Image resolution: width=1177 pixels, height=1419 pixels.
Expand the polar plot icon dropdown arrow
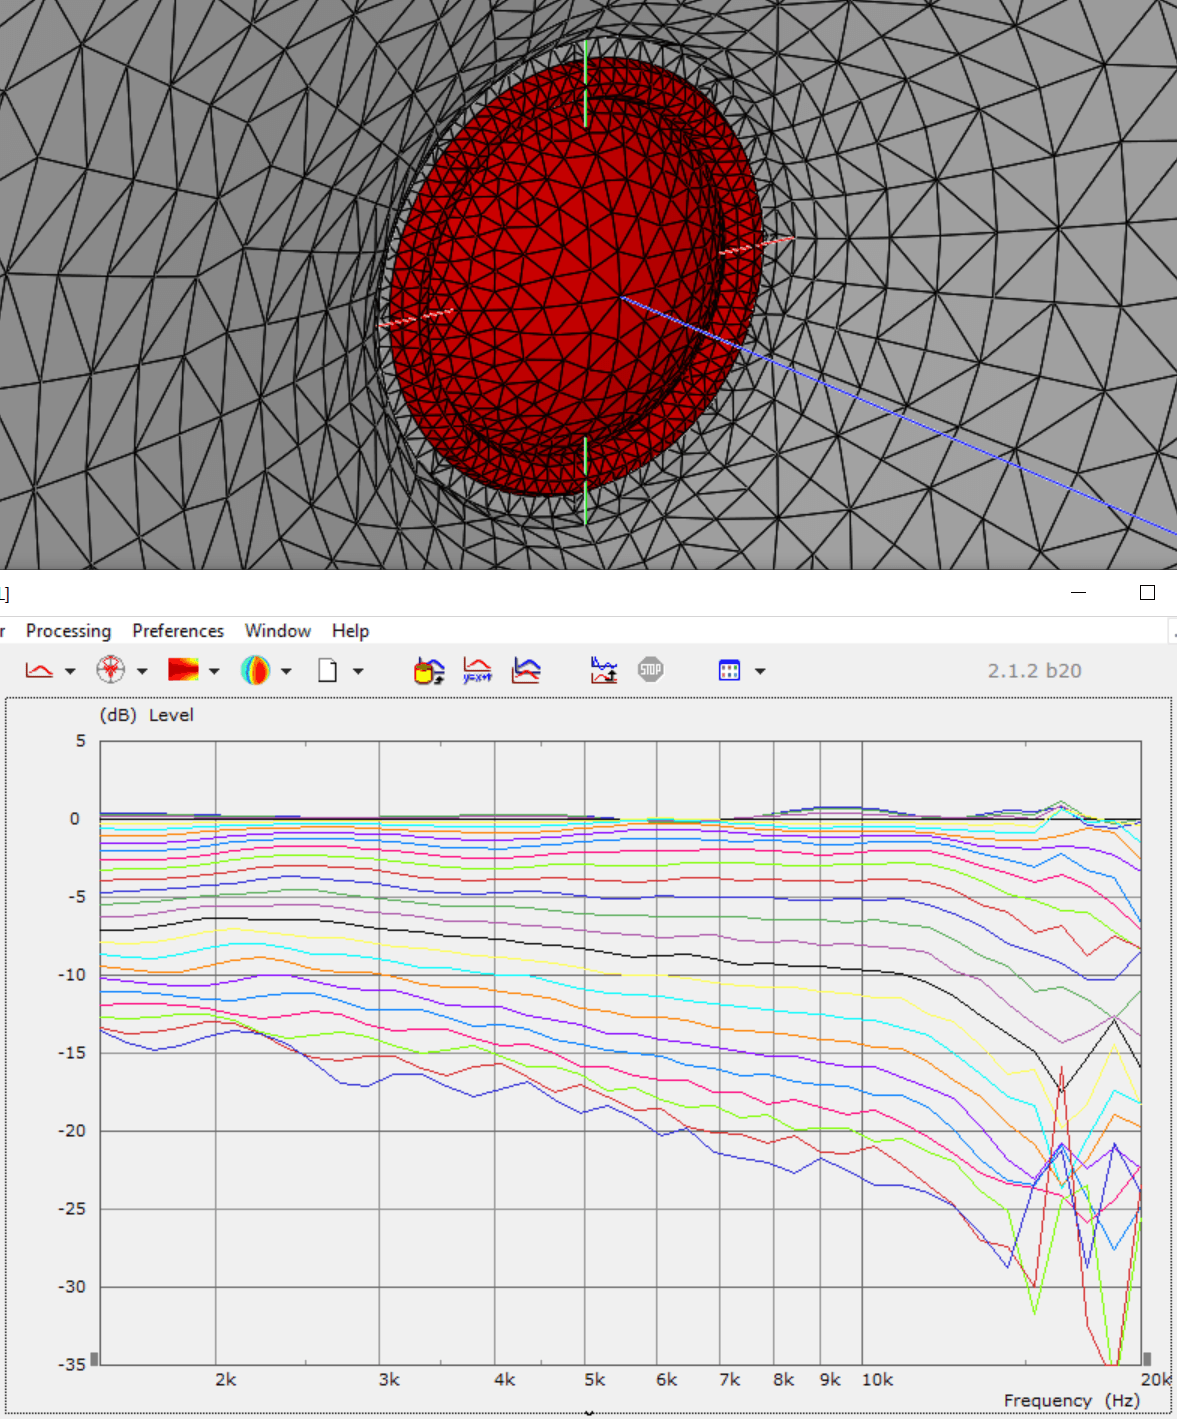coord(142,671)
